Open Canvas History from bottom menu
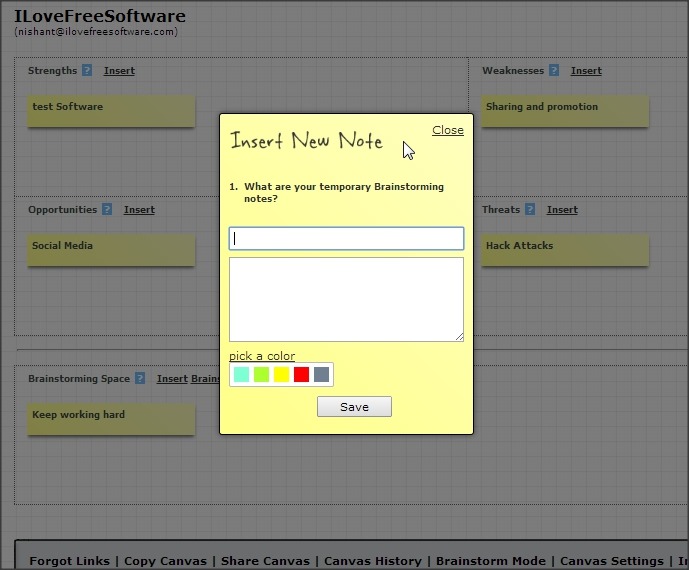Screen dimensions: 689x570 point(372,561)
